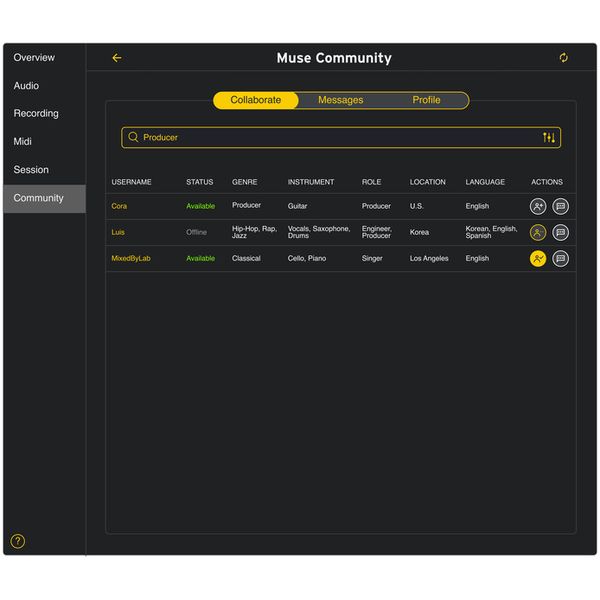Image resolution: width=600 pixels, height=600 pixels.
Task: Select the Collaborate tab
Action: click(x=256, y=100)
